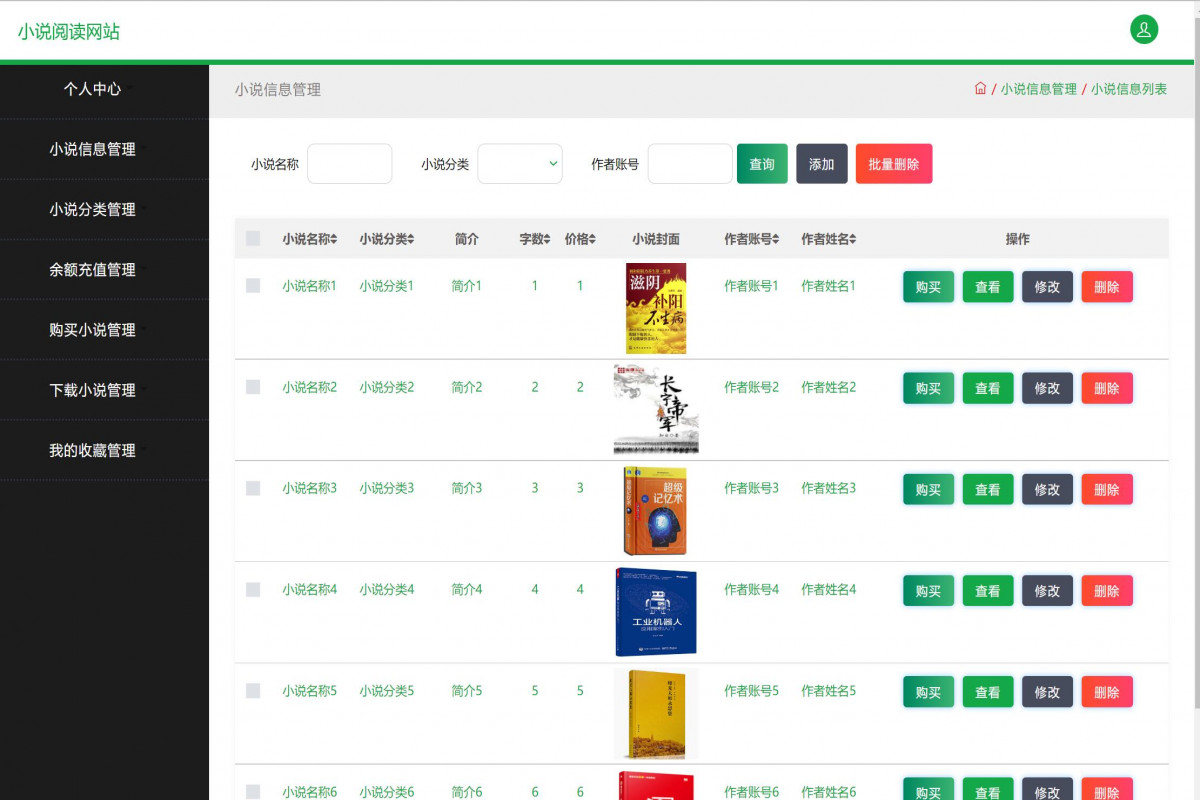
Task: Click the home icon in the breadcrumb
Action: 979,88
